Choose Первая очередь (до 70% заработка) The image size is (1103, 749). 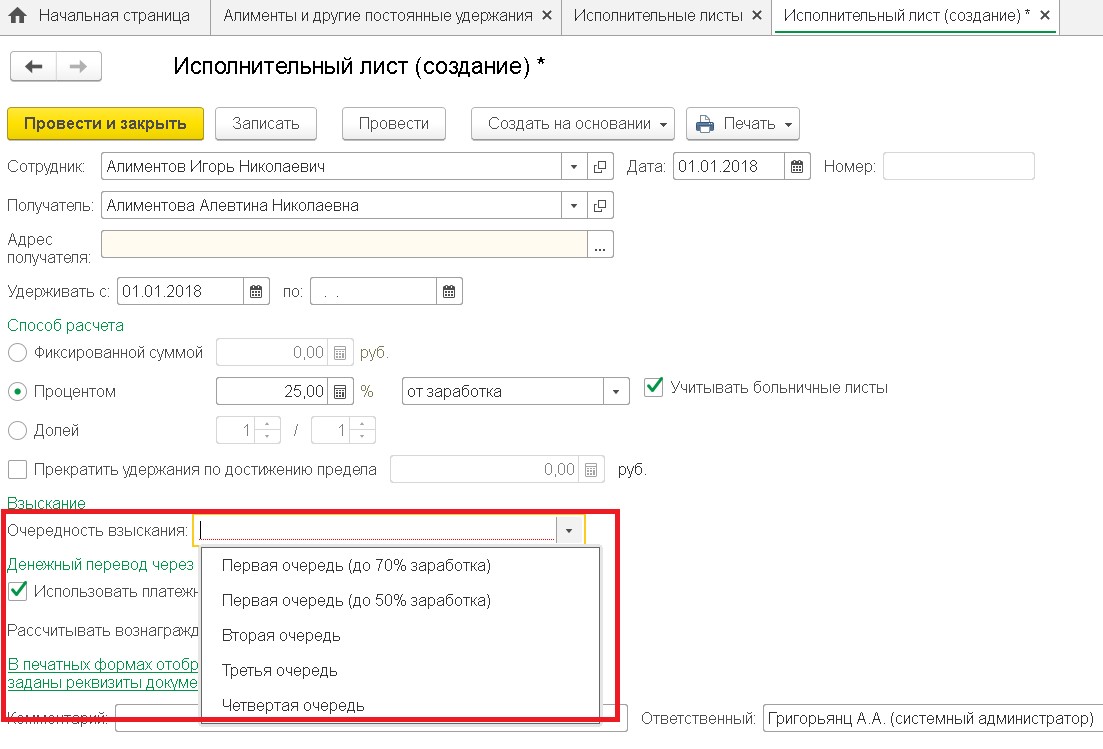coord(400,565)
